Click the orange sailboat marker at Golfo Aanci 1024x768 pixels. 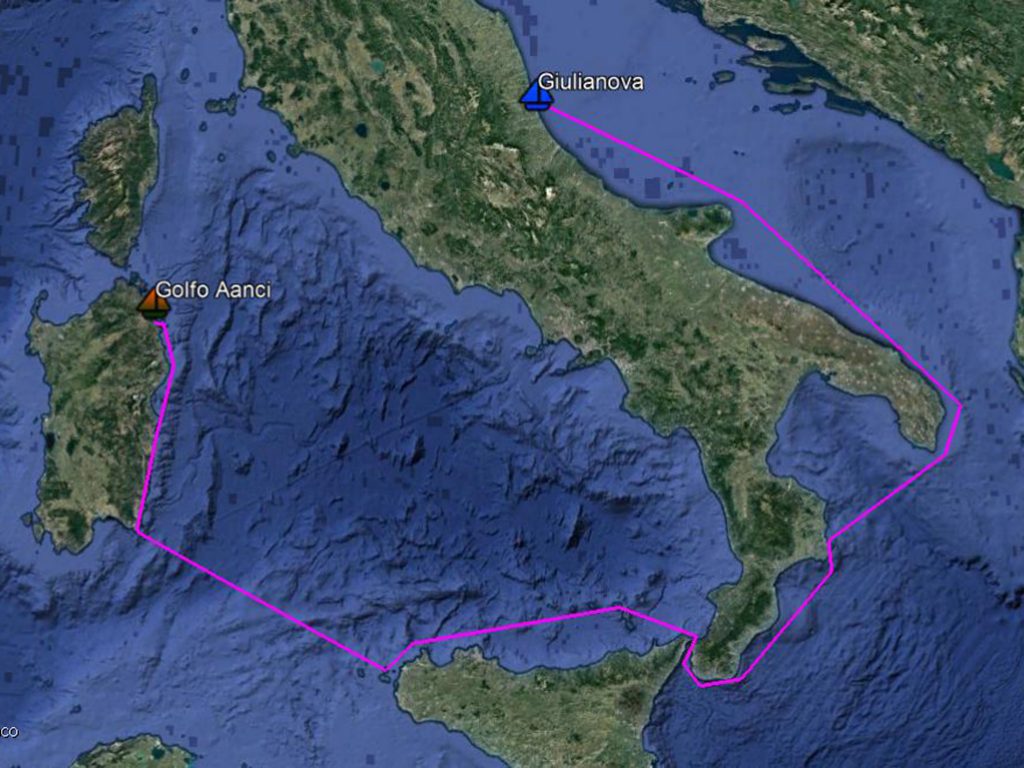pyautogui.click(x=153, y=304)
